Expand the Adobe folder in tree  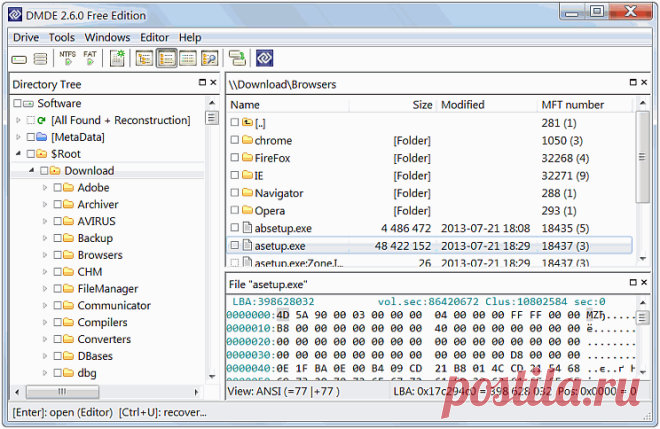(45, 188)
